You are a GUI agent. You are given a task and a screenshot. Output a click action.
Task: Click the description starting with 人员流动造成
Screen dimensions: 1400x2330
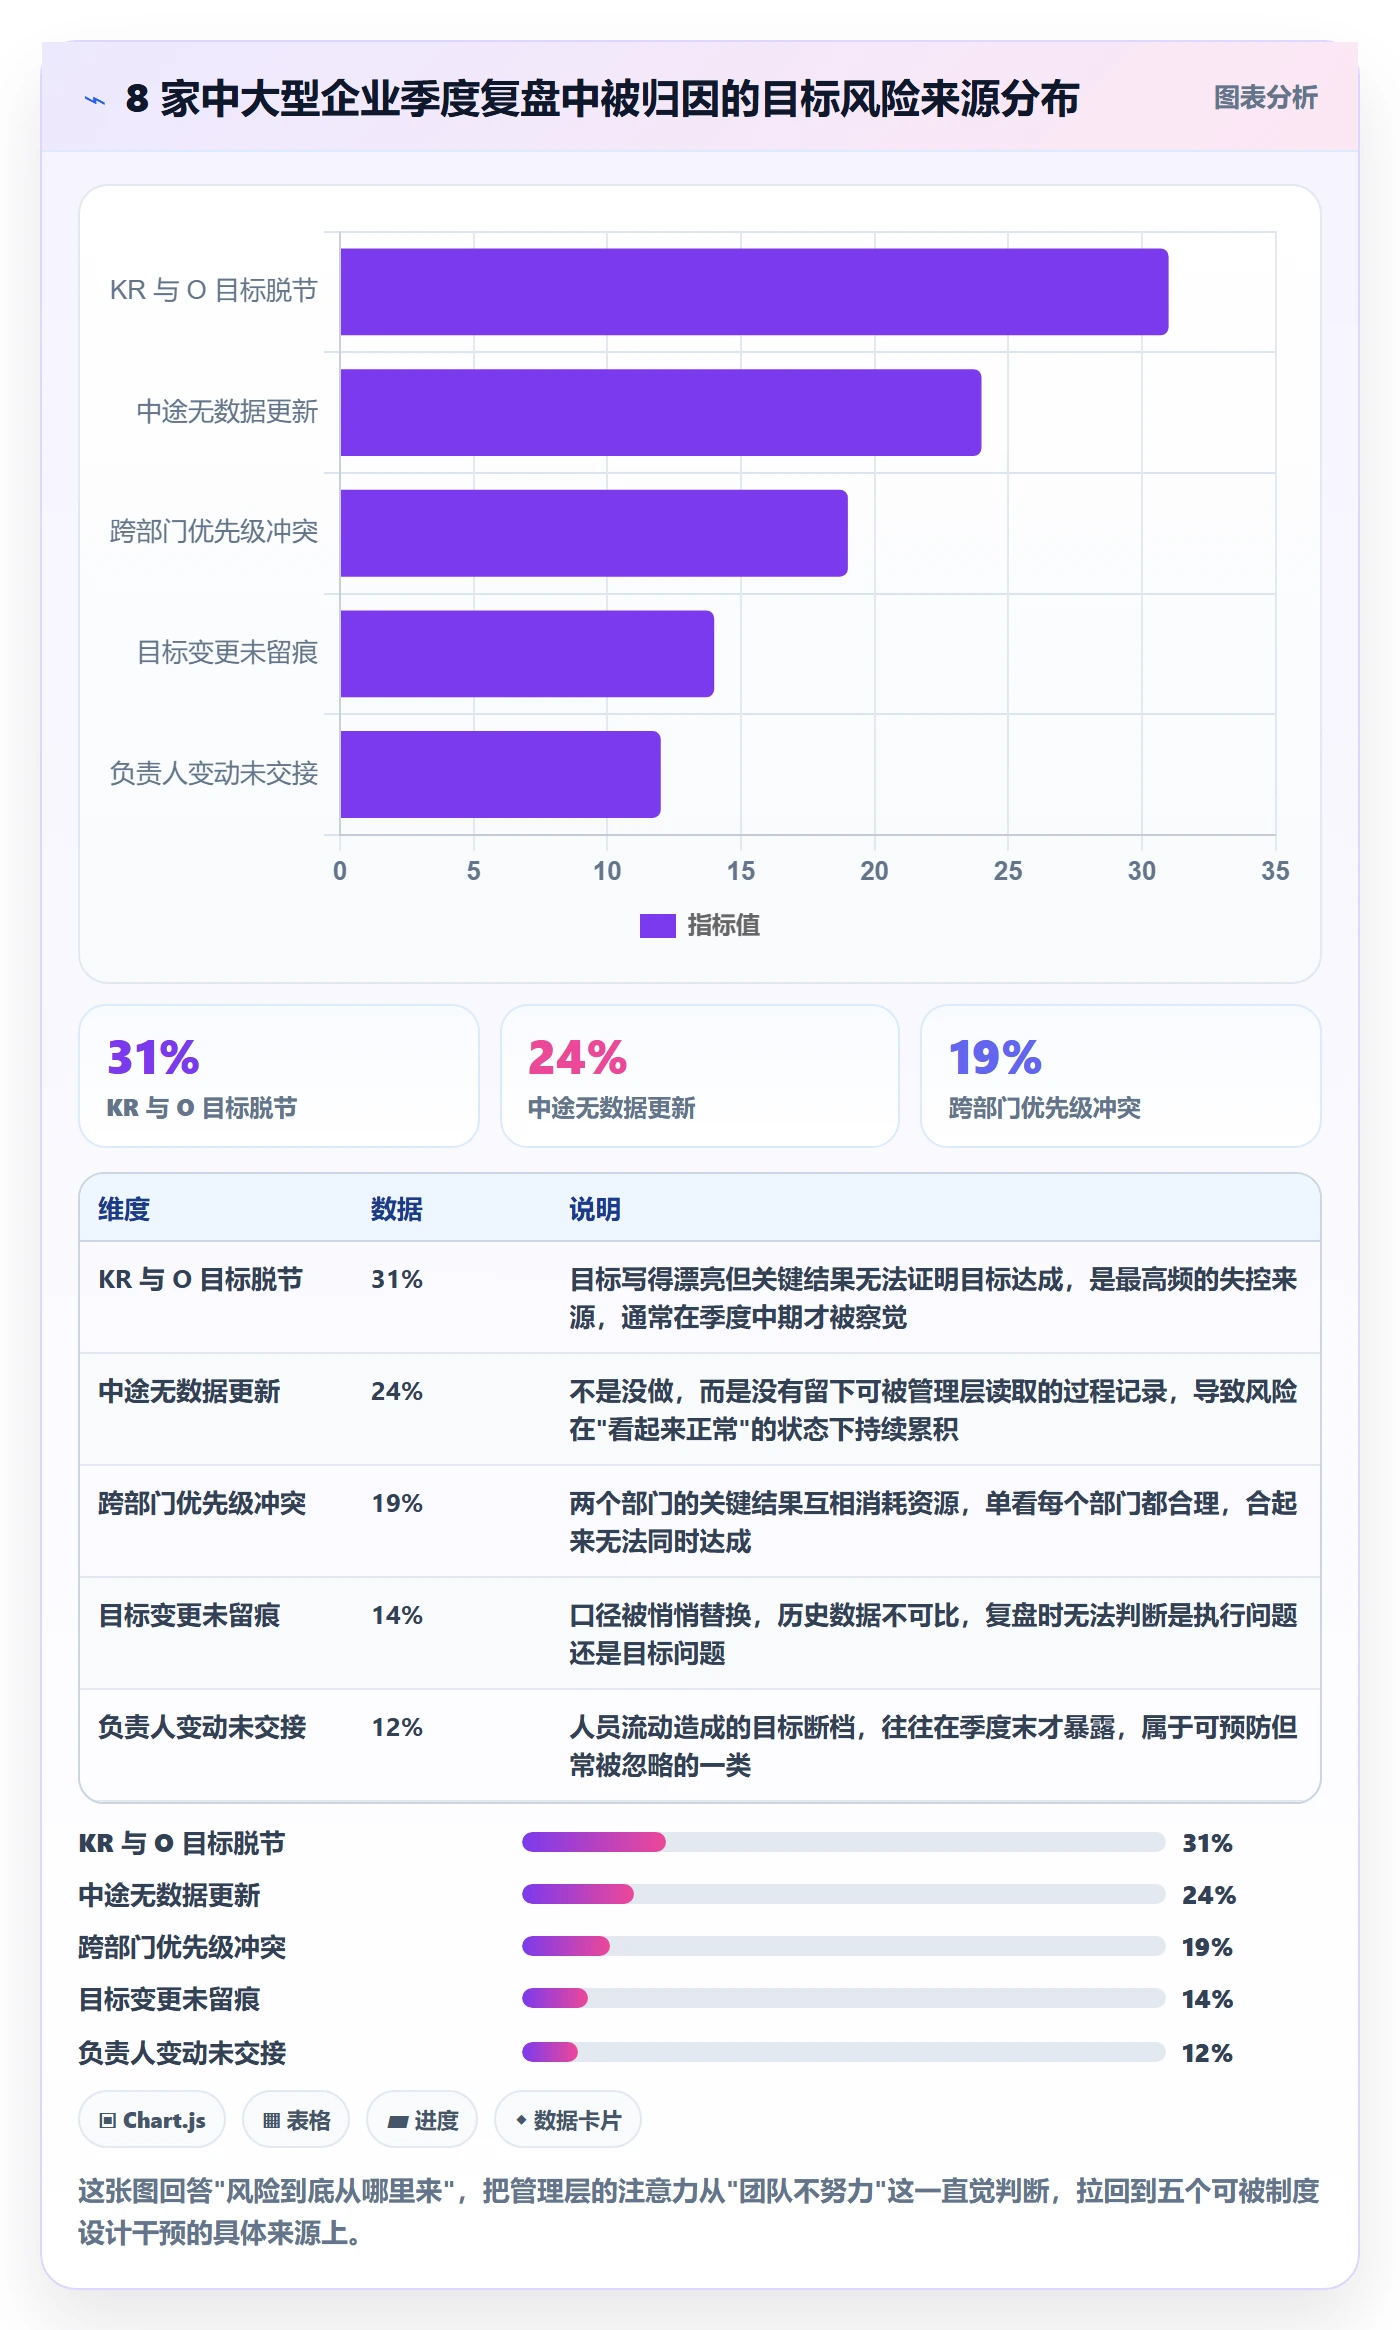tap(933, 1746)
